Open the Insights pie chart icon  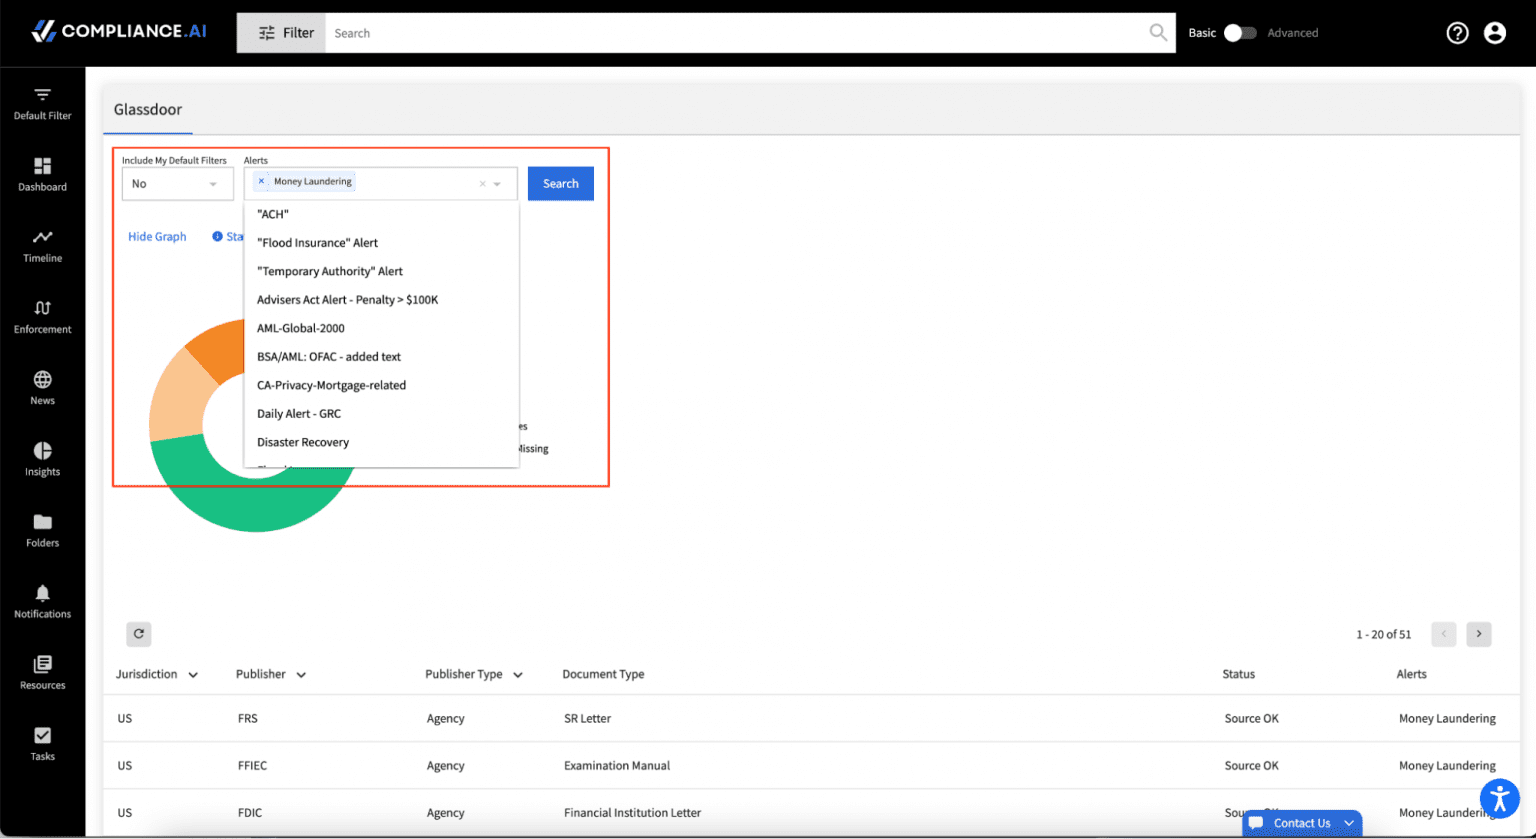click(x=42, y=451)
